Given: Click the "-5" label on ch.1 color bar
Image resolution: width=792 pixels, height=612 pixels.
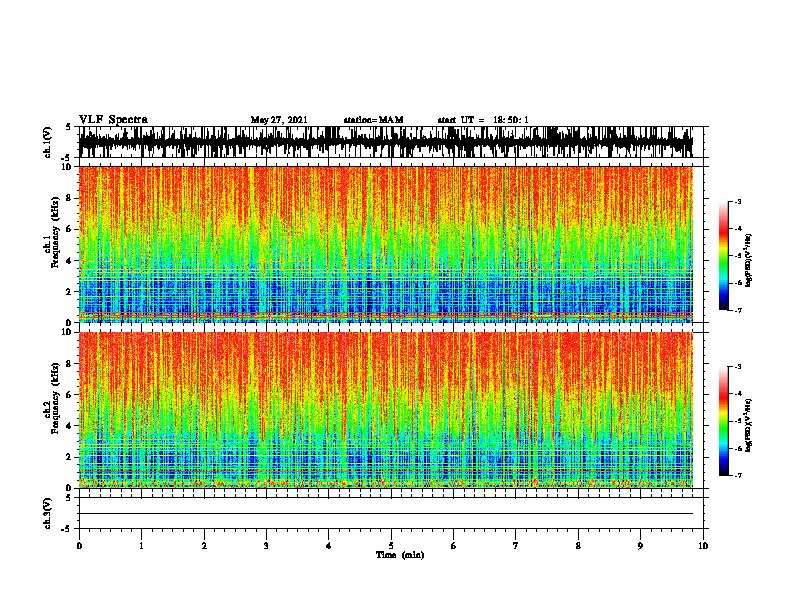Looking at the screenshot, I should 738,256.
